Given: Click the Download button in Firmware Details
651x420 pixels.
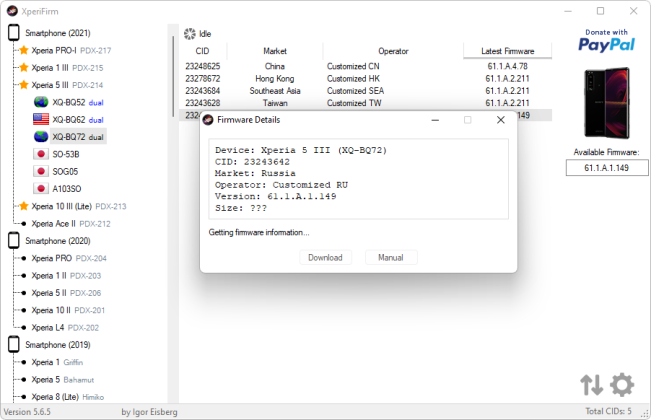Looking at the screenshot, I should click(x=326, y=257).
